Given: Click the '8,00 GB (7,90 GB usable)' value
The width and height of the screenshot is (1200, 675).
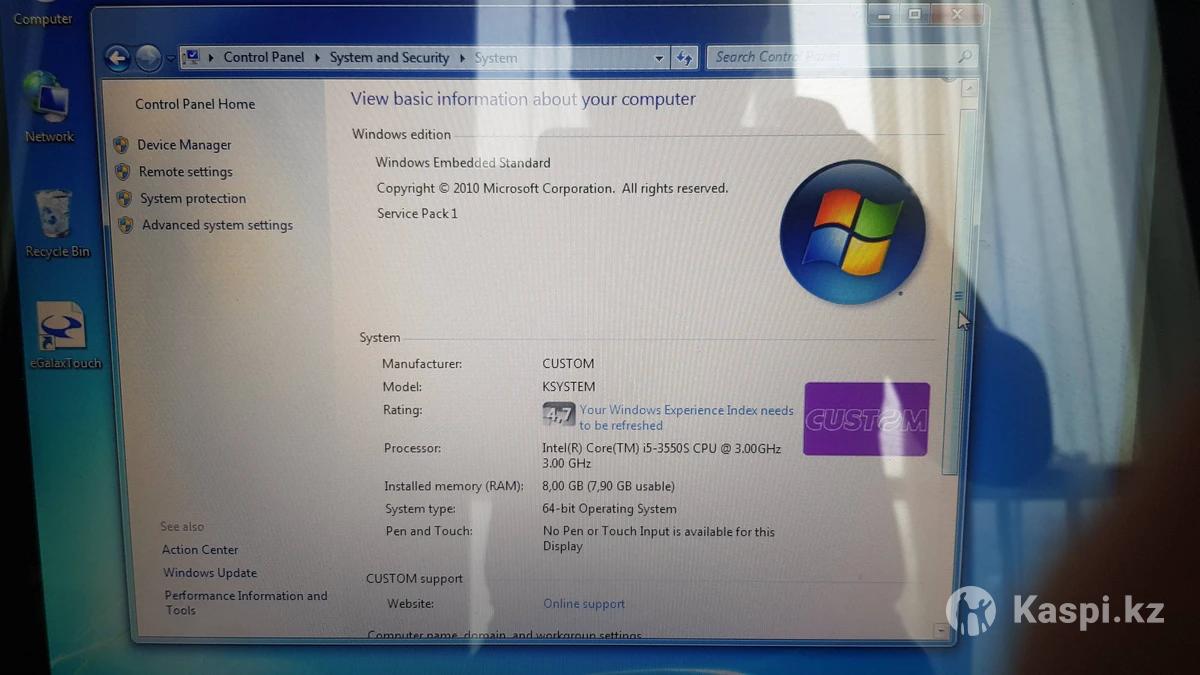Looking at the screenshot, I should 609,487.
